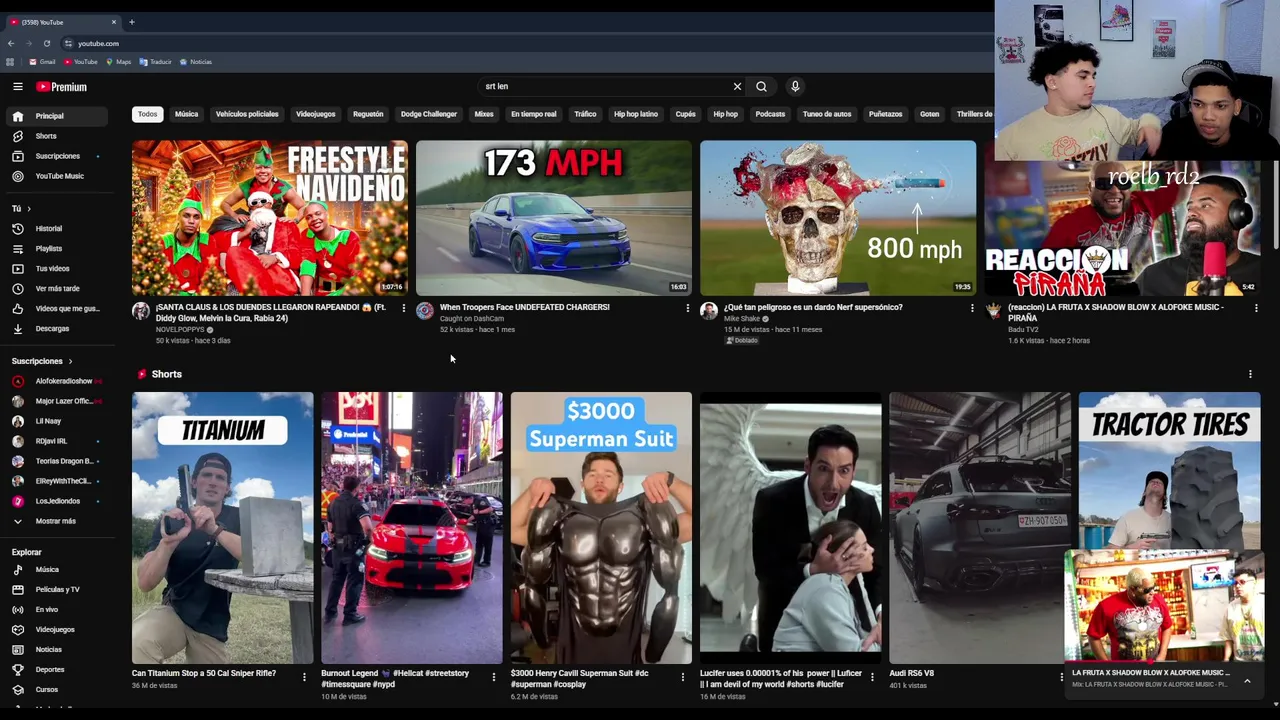The image size is (1280, 720).
Task: Play the Audi RS6 V8 short
Action: (979, 527)
